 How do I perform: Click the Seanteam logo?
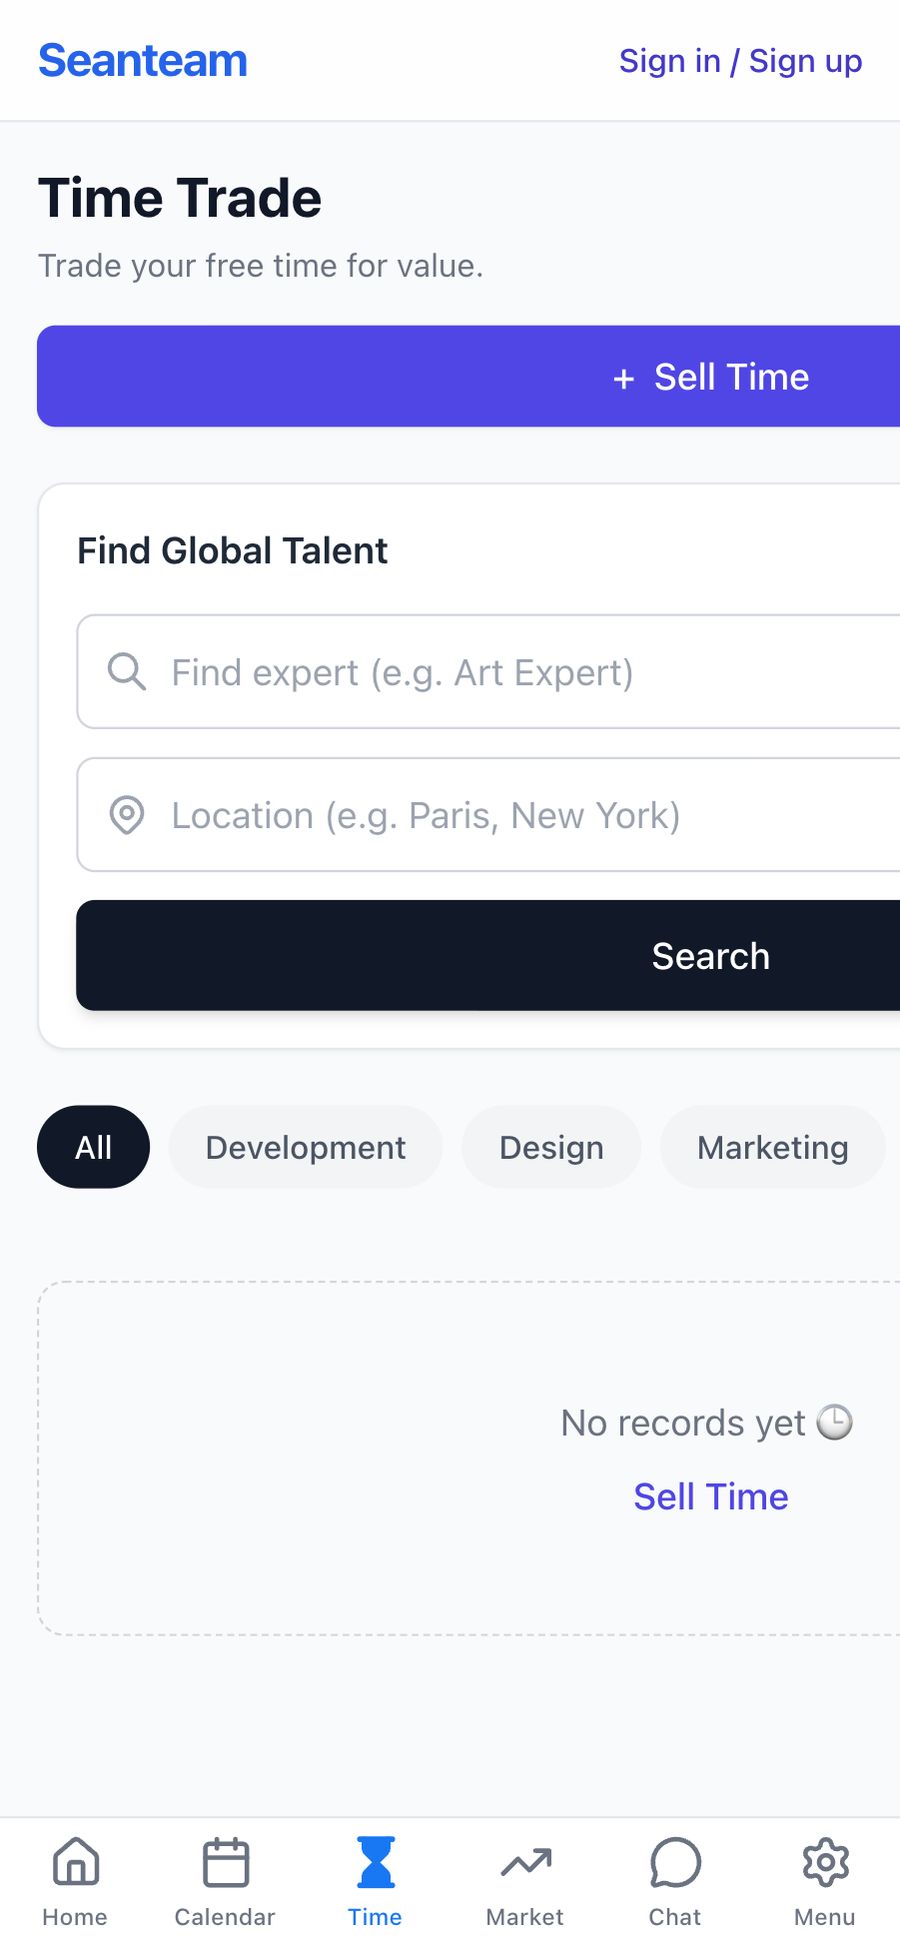(x=143, y=61)
